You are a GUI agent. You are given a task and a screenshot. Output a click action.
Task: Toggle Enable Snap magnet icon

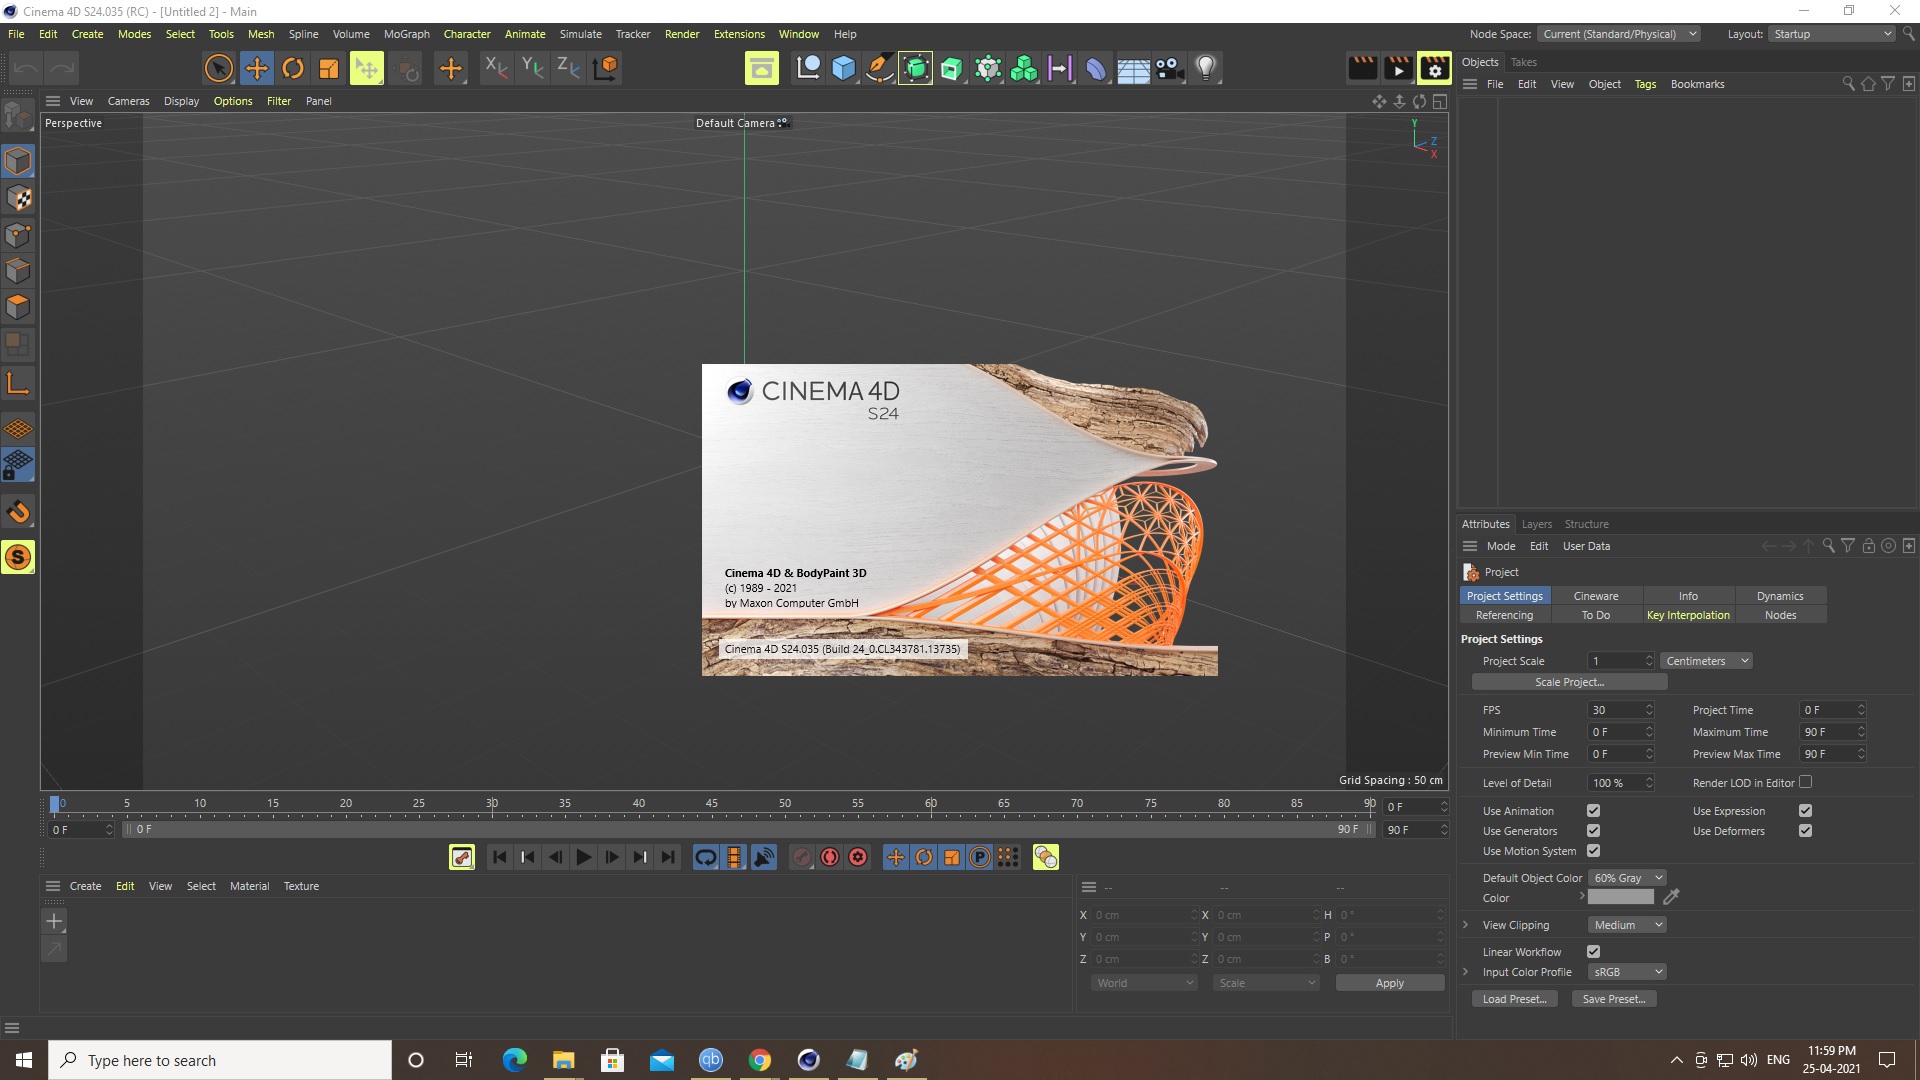point(18,512)
